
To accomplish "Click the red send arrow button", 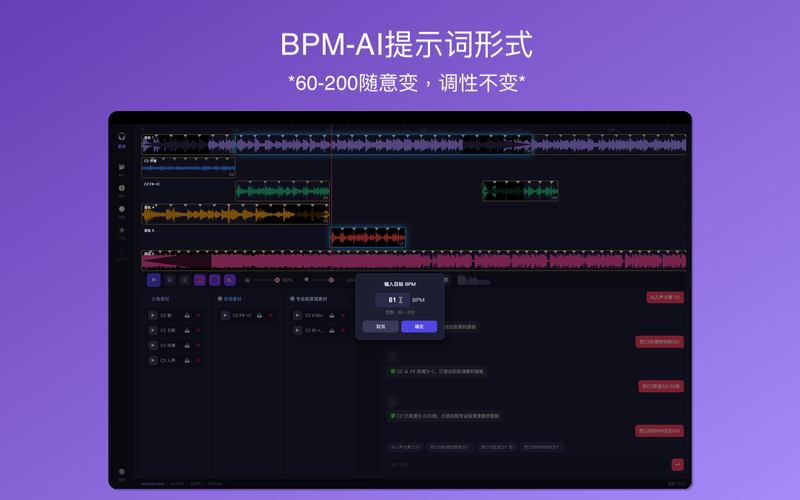I will [677, 464].
